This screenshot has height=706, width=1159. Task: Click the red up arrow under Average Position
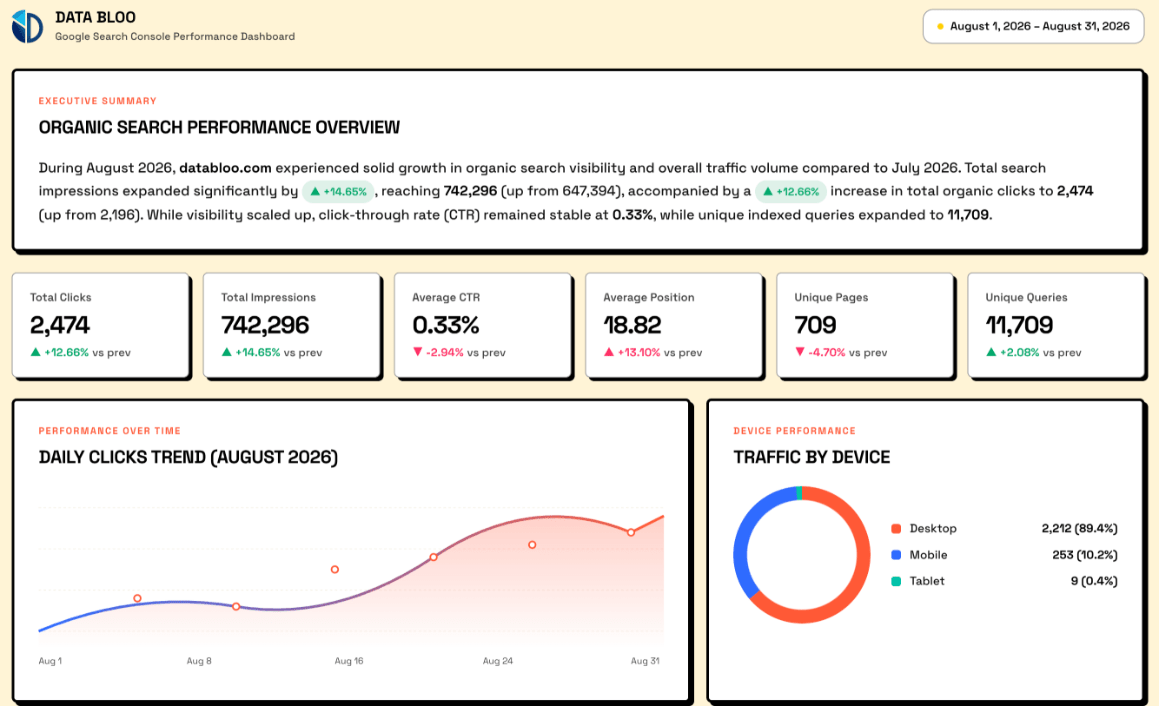tap(609, 352)
